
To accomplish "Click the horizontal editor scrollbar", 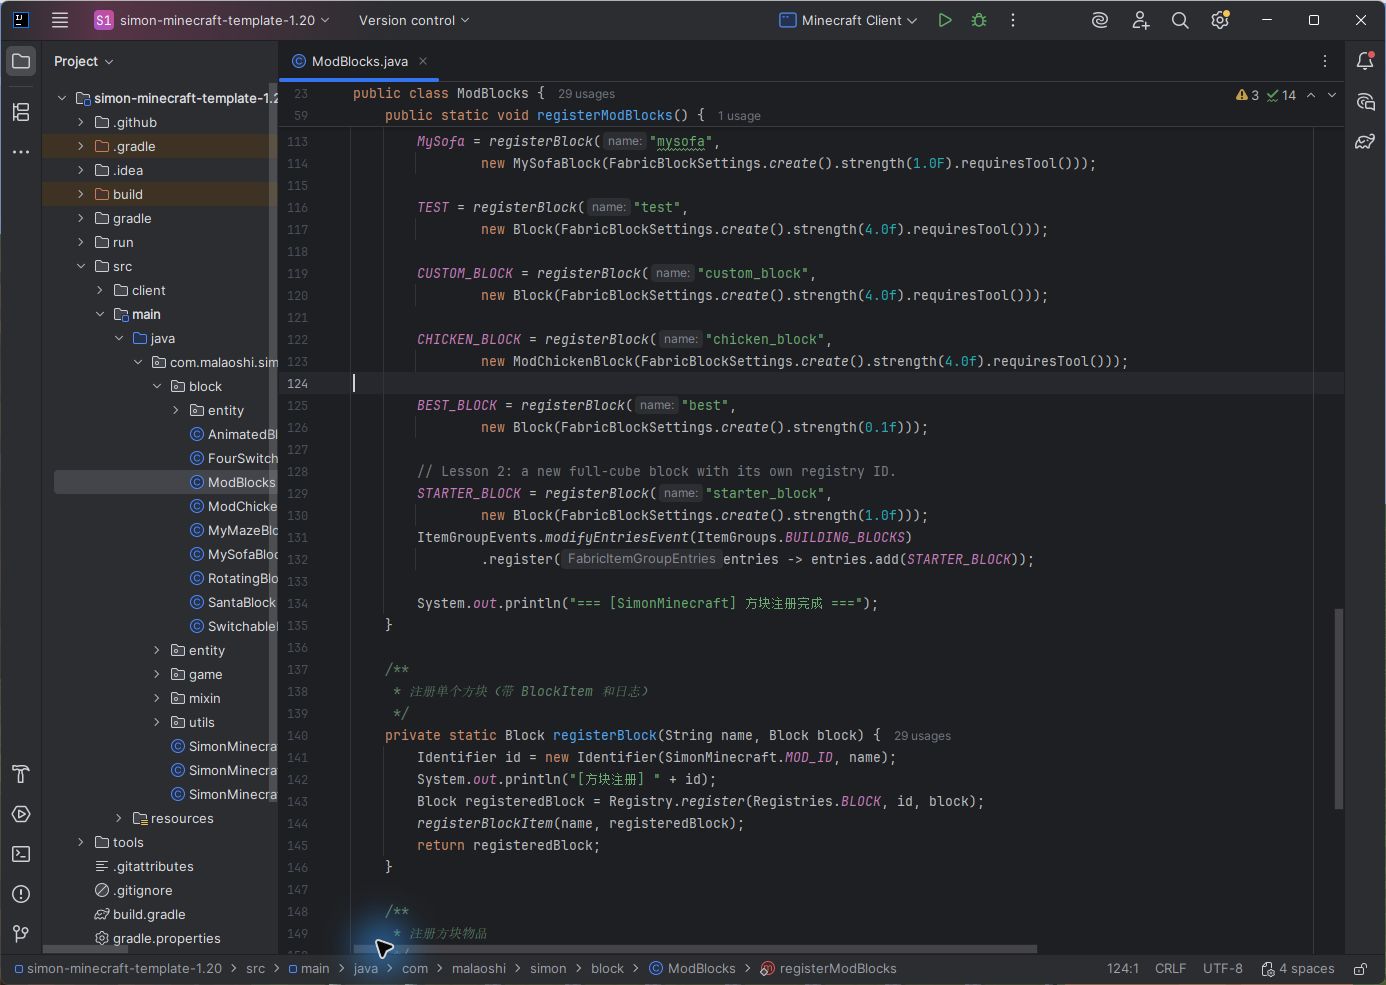I will (x=695, y=949).
